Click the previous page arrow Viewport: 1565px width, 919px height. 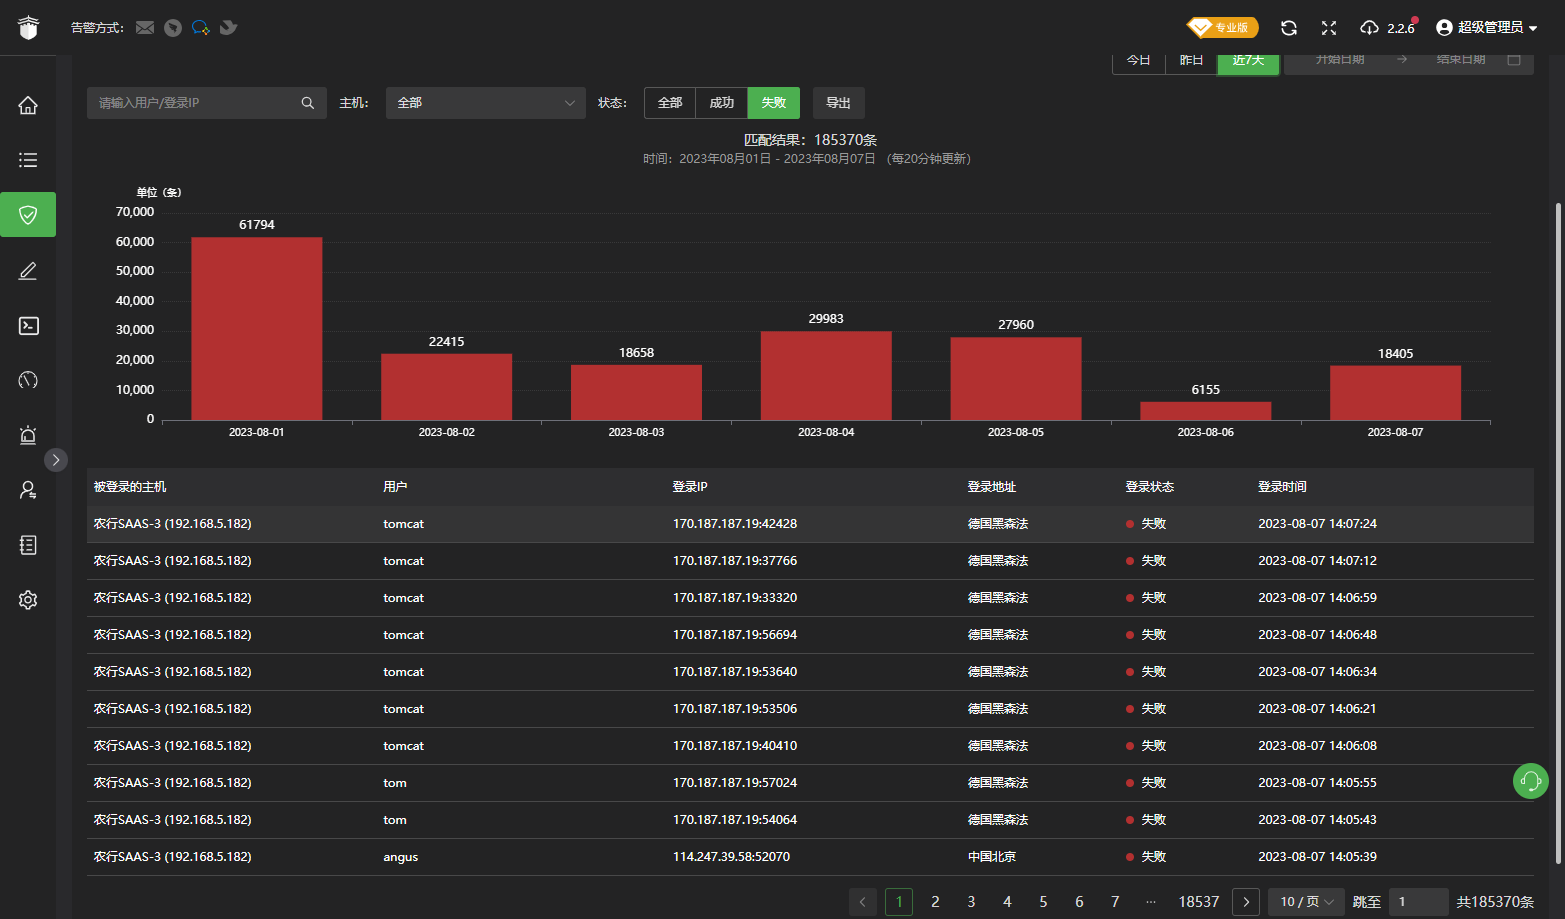863,902
